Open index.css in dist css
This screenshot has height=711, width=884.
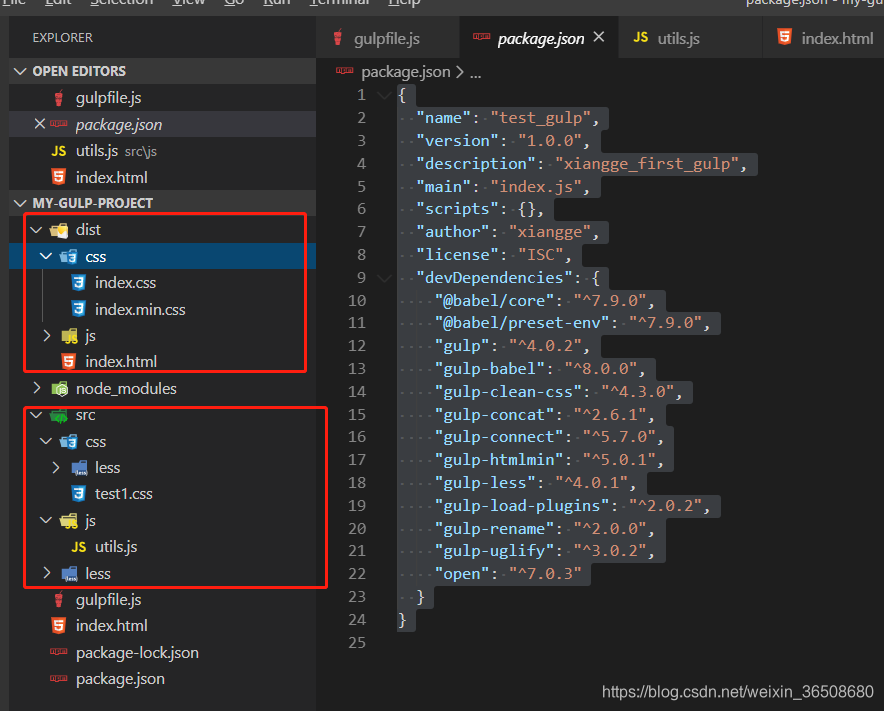125,282
